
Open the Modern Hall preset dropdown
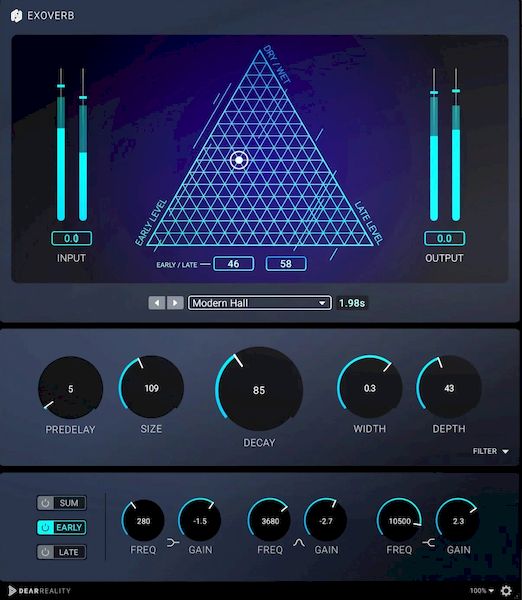[x=259, y=303]
